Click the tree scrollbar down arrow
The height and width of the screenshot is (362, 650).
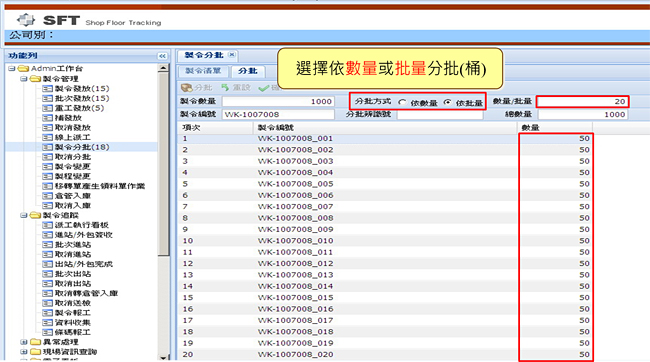coord(163,357)
